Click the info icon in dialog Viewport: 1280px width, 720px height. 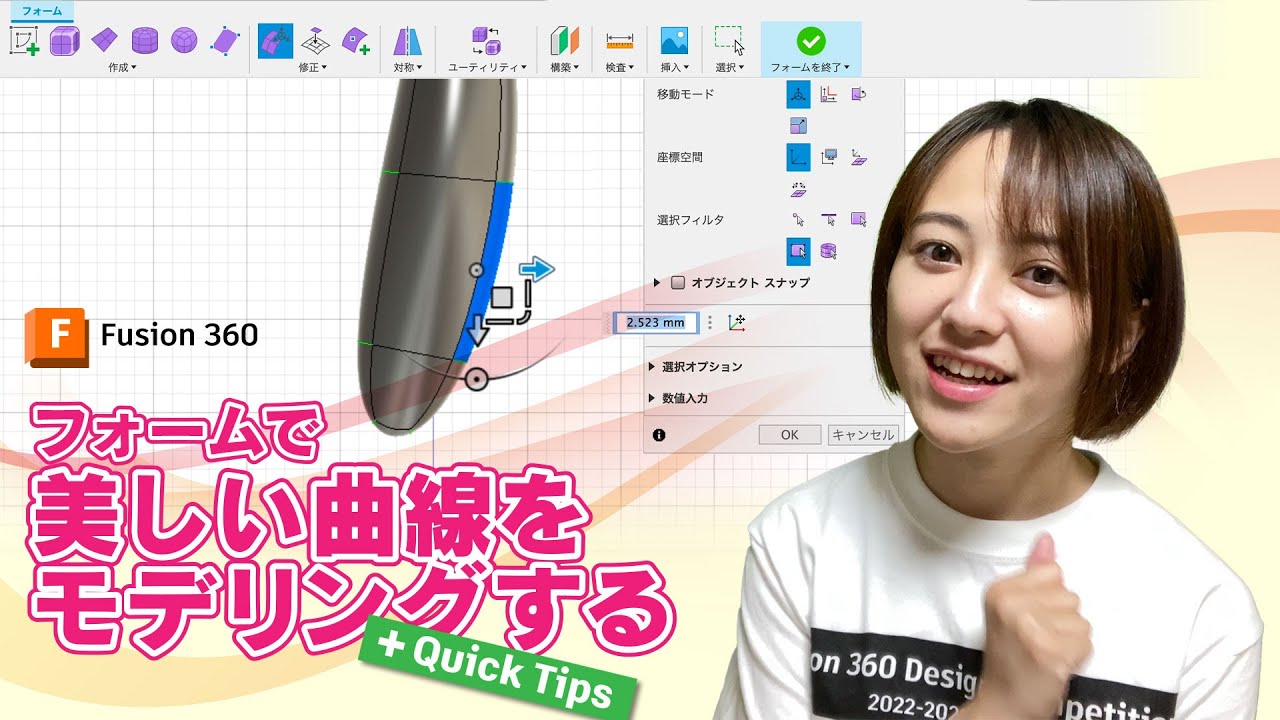pyautogui.click(x=659, y=435)
